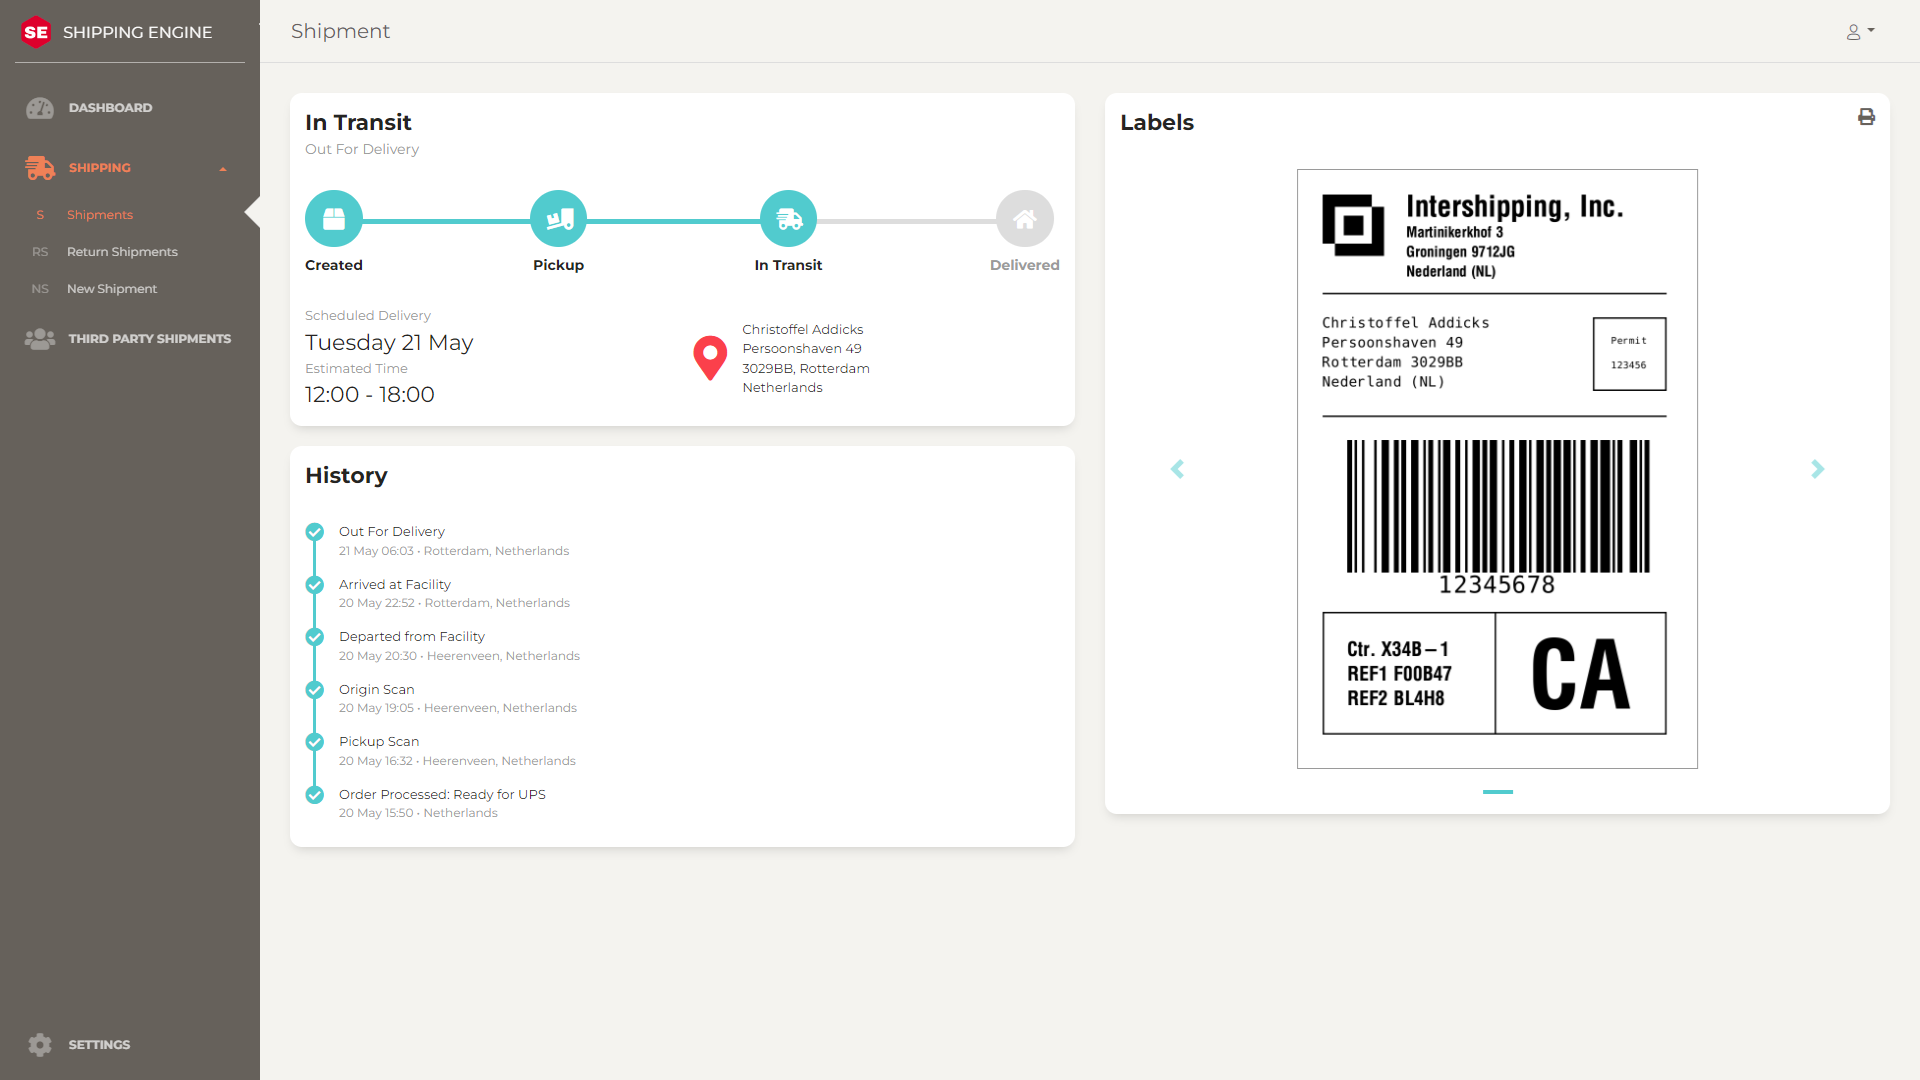
Task: Click the Delivered step label
Action: click(1025, 265)
